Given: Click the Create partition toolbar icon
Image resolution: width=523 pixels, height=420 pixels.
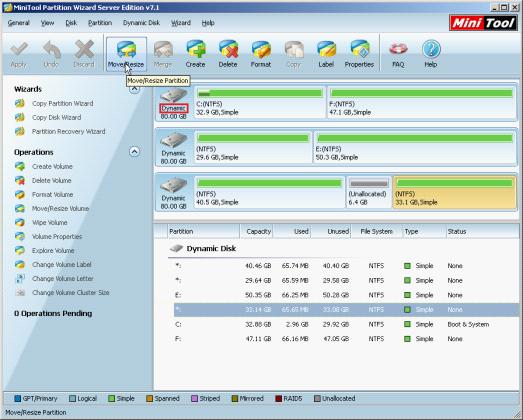Looking at the screenshot, I should click(x=195, y=54).
